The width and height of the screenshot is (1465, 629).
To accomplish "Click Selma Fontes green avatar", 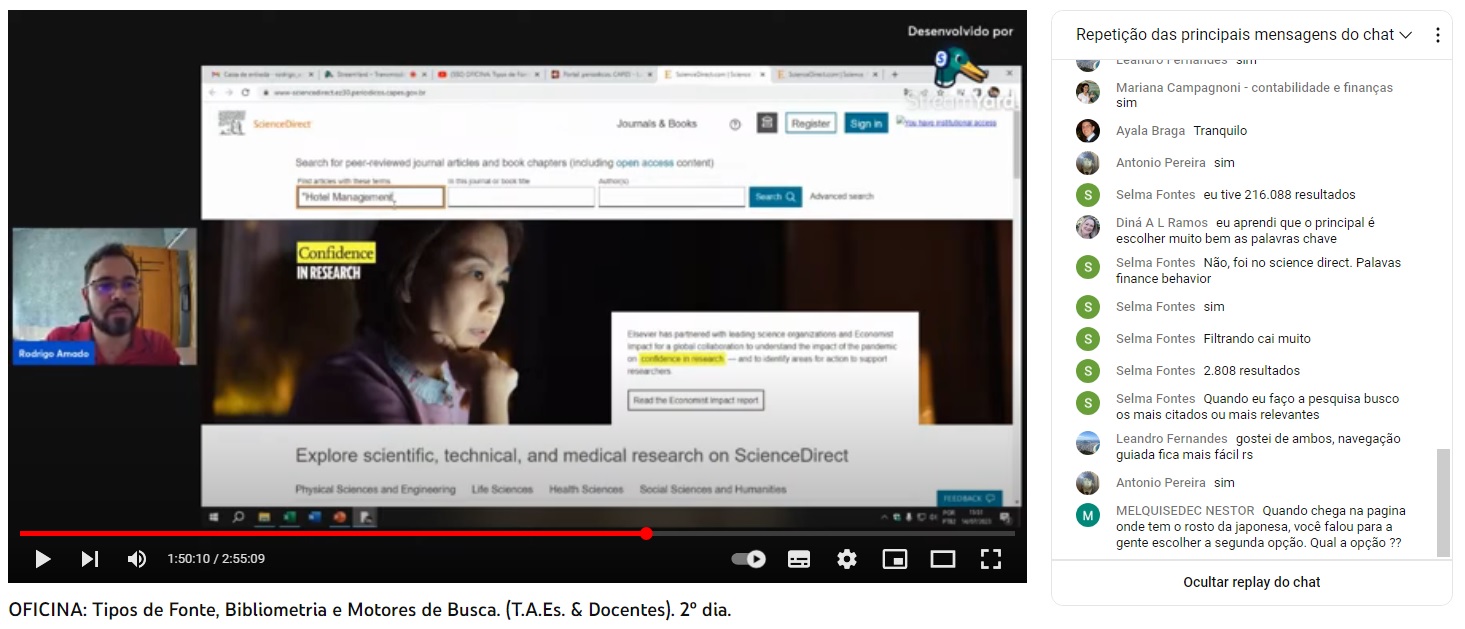I will [1088, 195].
